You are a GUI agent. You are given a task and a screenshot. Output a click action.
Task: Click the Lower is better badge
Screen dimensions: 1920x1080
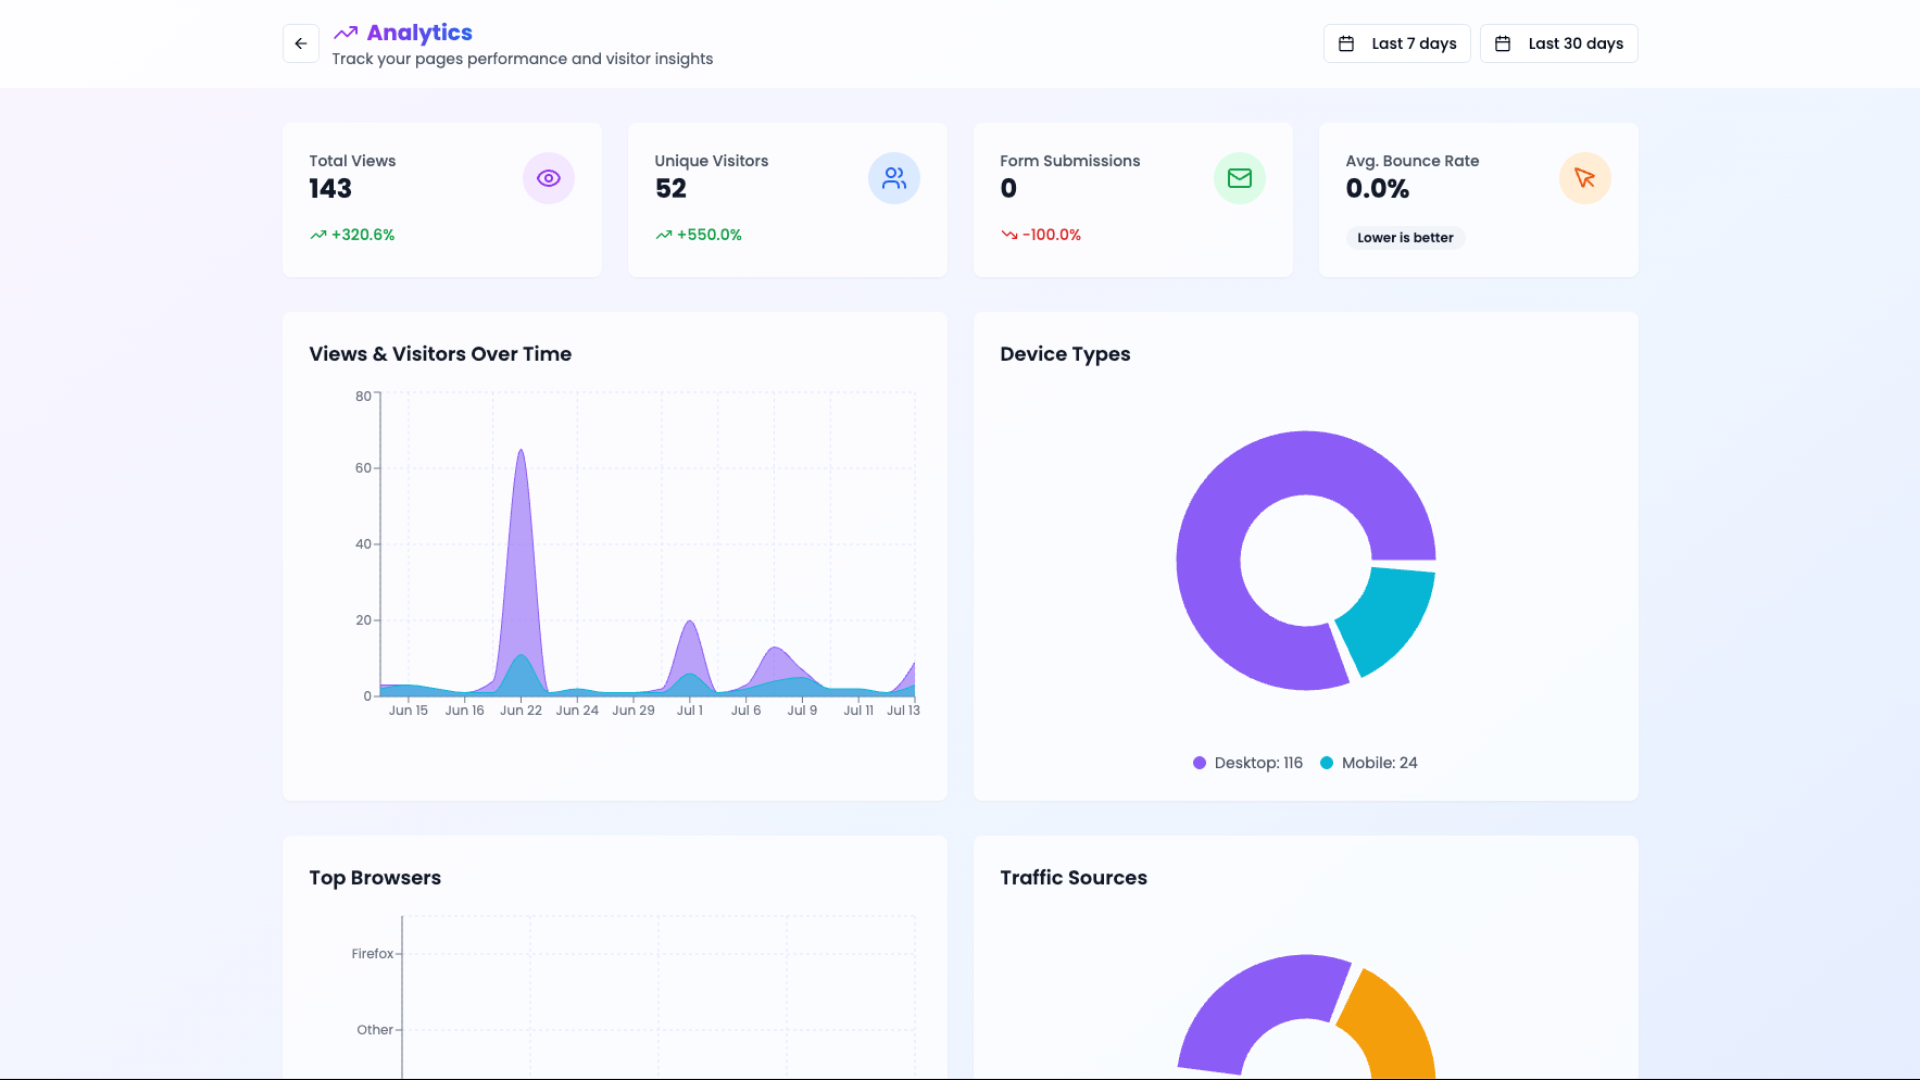[x=1404, y=238]
